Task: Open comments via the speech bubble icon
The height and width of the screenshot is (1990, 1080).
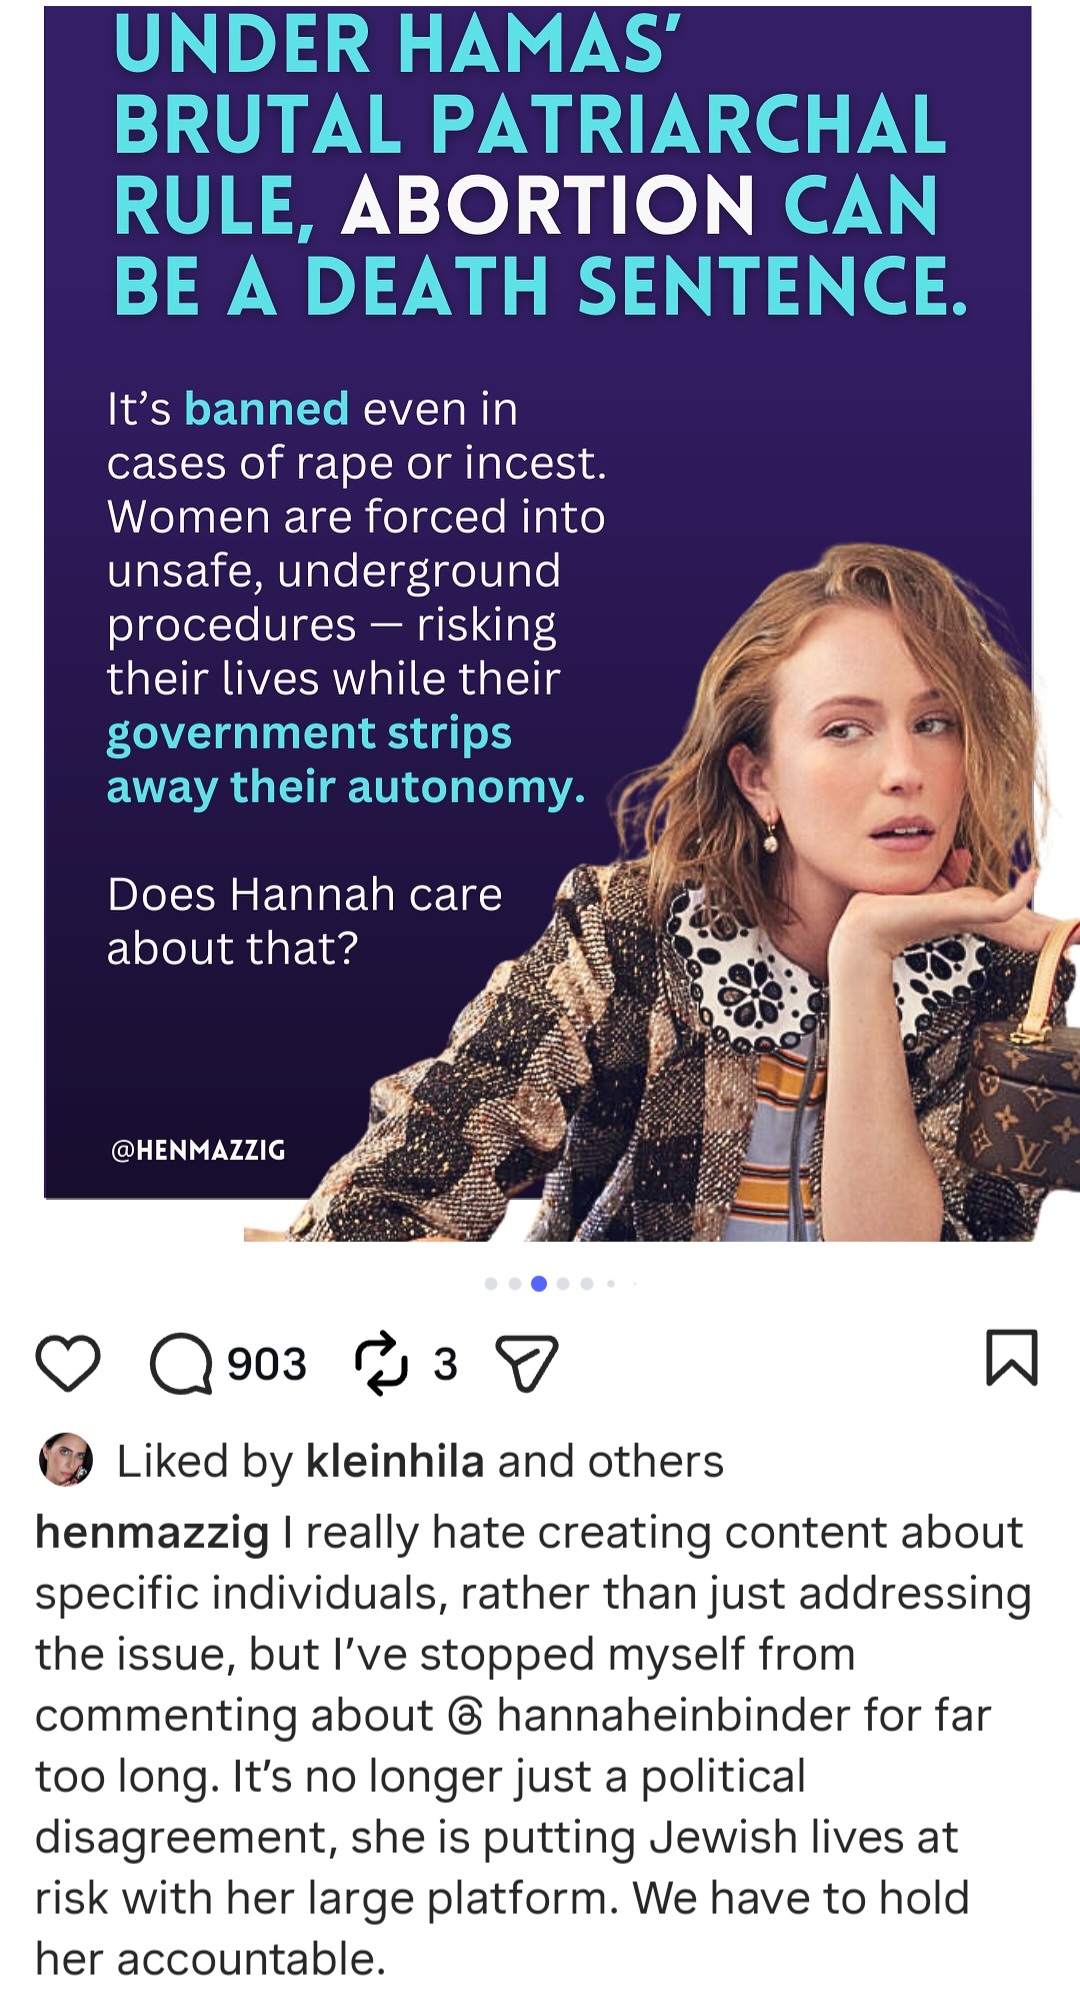Action: click(x=181, y=1364)
